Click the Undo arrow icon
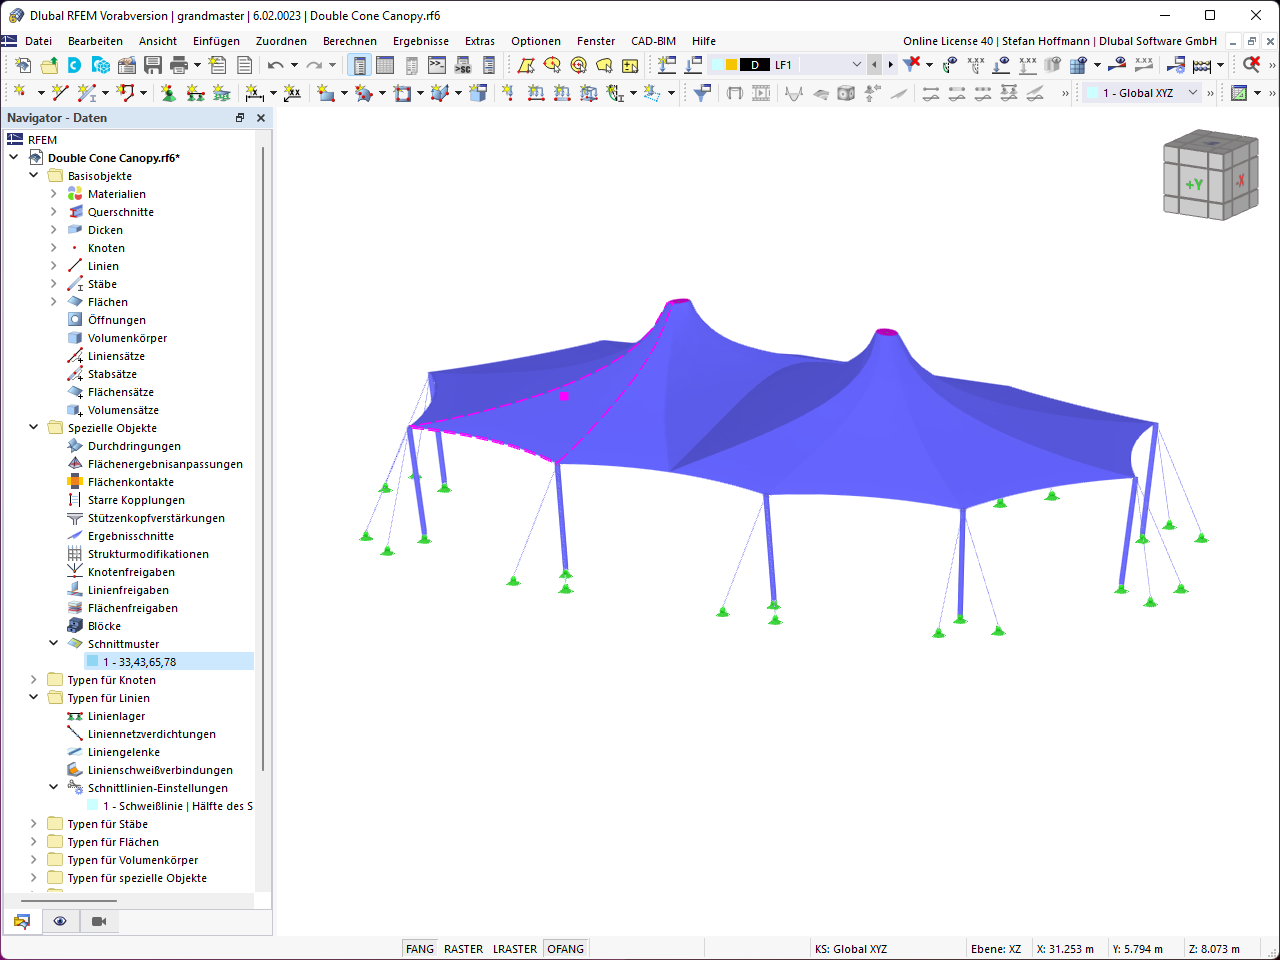 (x=275, y=65)
